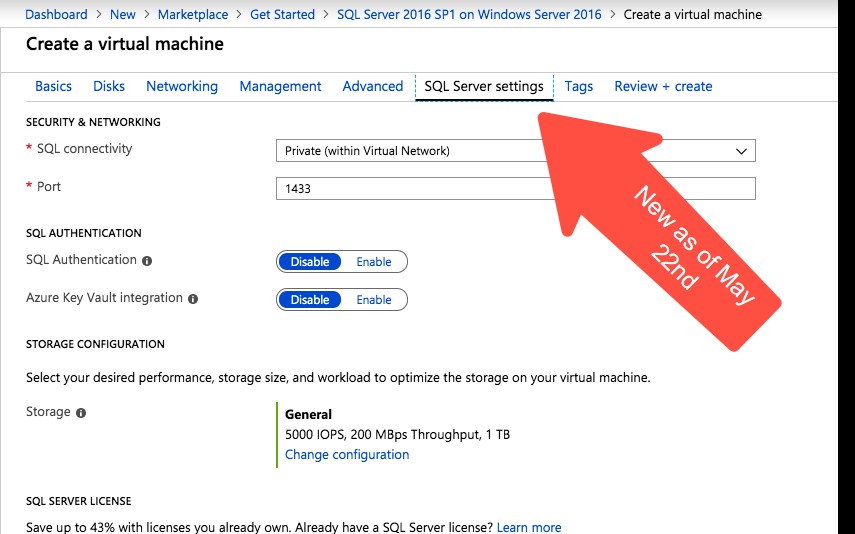Open info icon beside Azure Key Vault integration

tap(193, 299)
